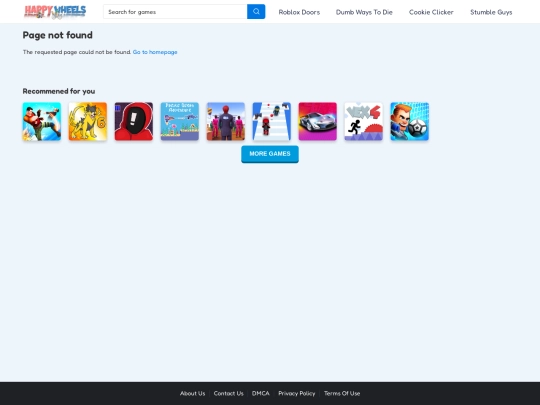Open Terms Of Use in footer
The image size is (540, 405).
click(342, 393)
